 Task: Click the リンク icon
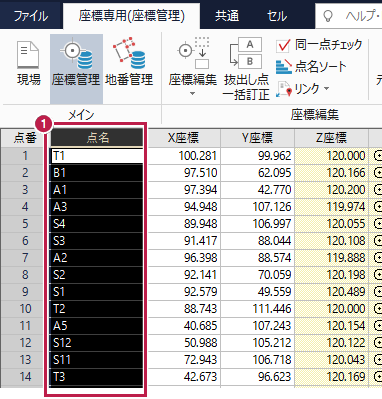(284, 89)
